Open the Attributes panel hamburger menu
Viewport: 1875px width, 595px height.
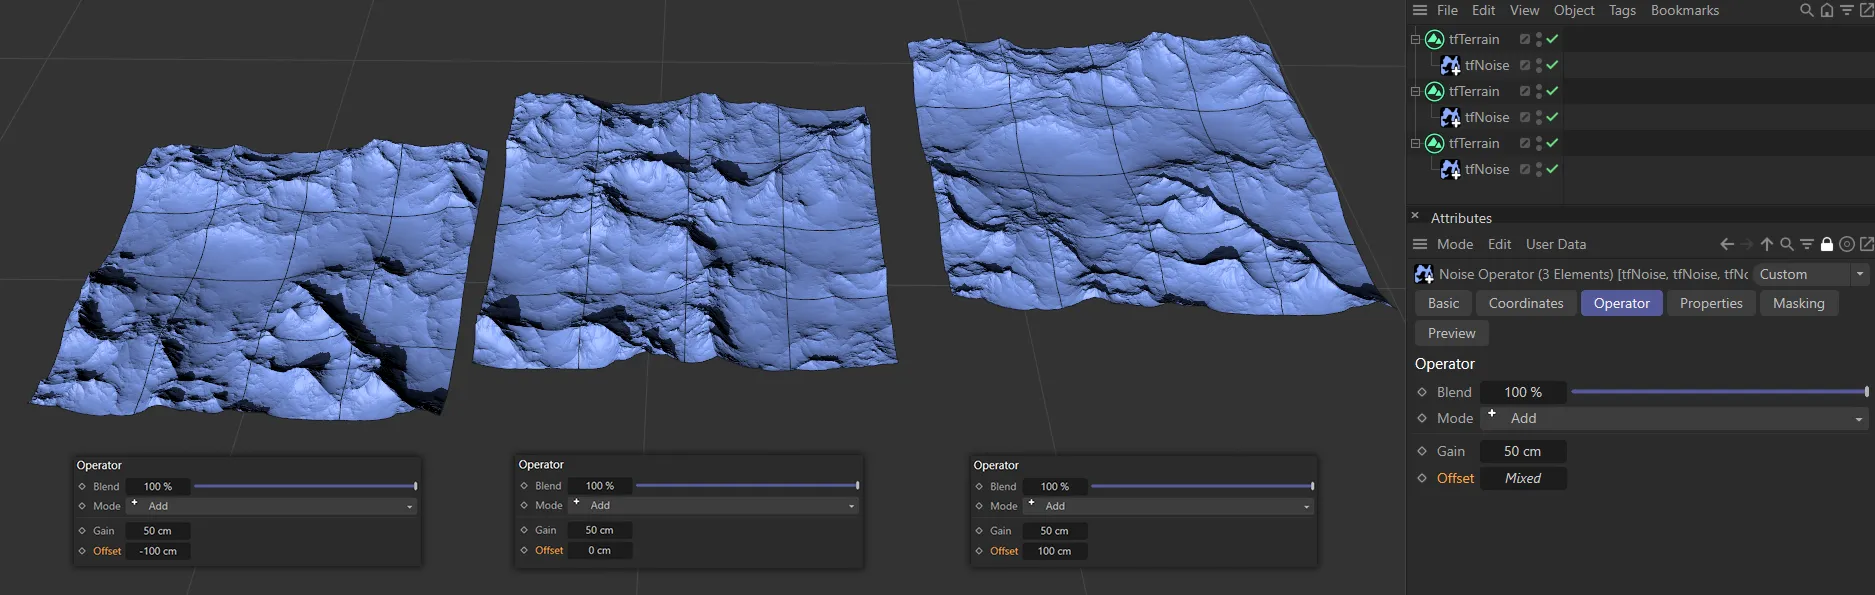[1419, 244]
